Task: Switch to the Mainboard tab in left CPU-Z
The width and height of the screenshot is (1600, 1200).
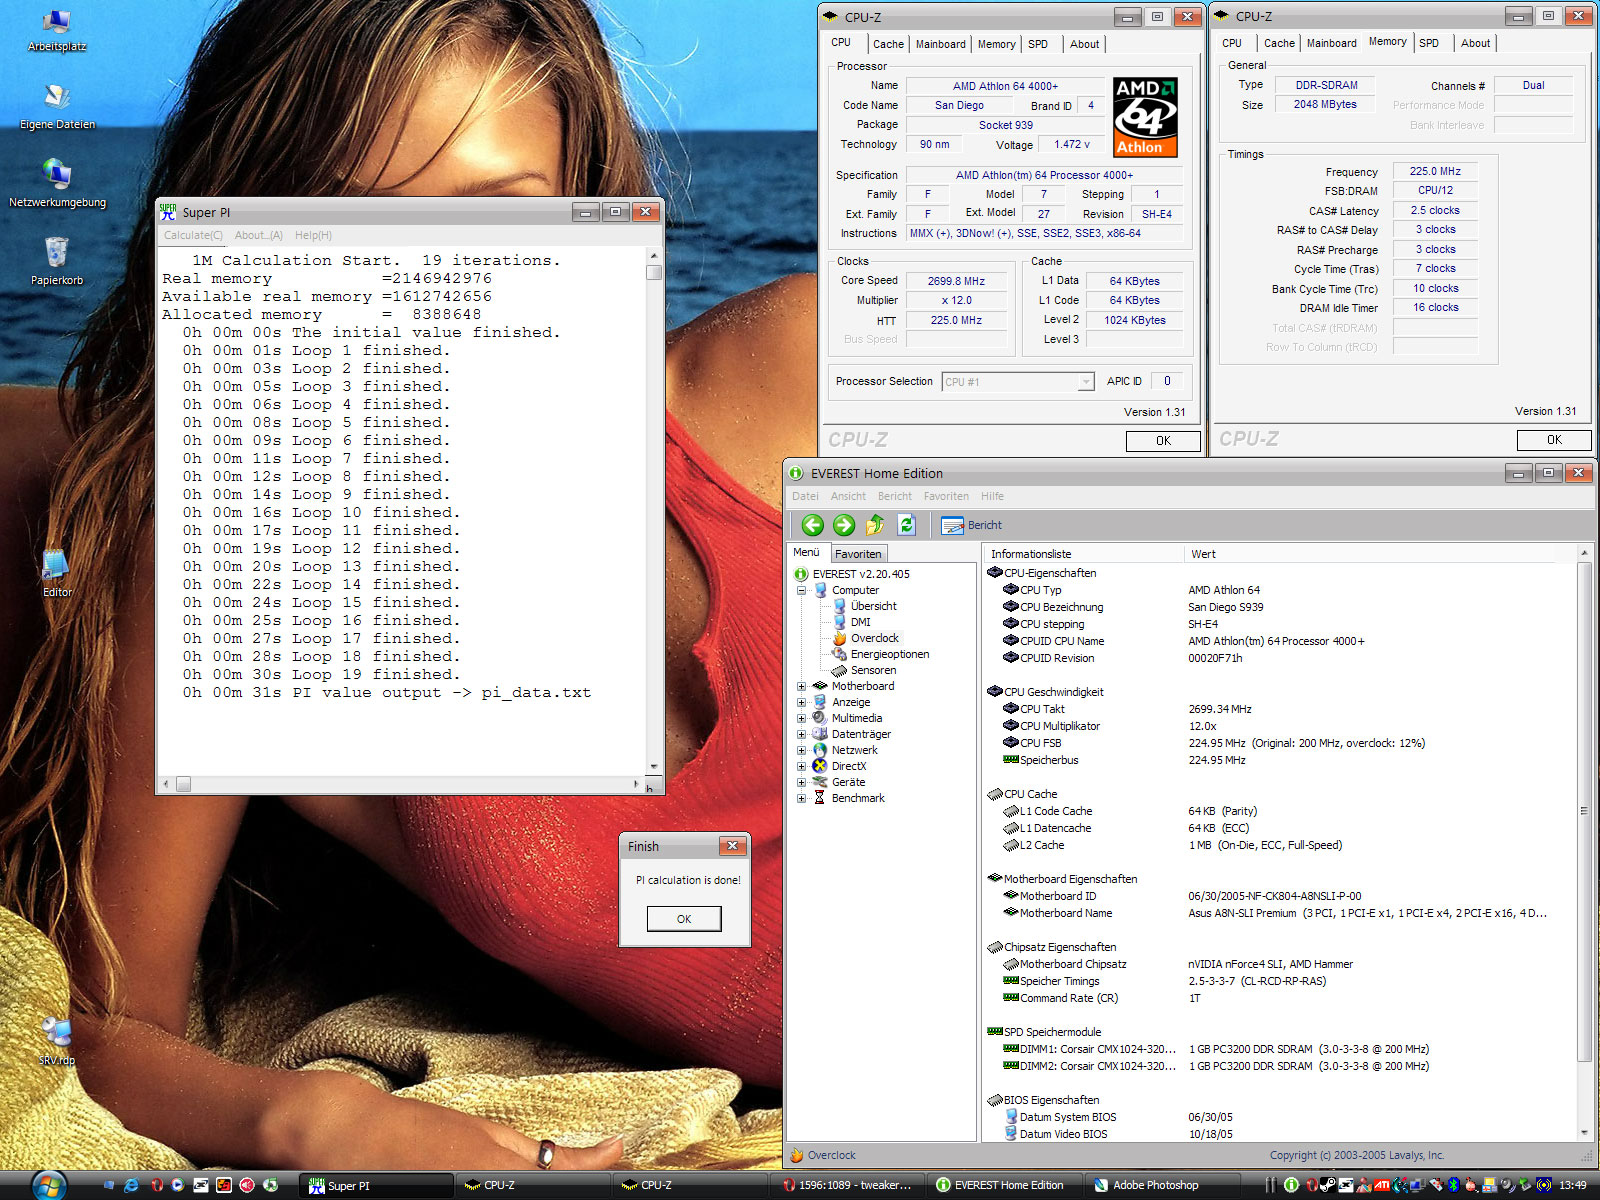Action: pyautogui.click(x=940, y=44)
